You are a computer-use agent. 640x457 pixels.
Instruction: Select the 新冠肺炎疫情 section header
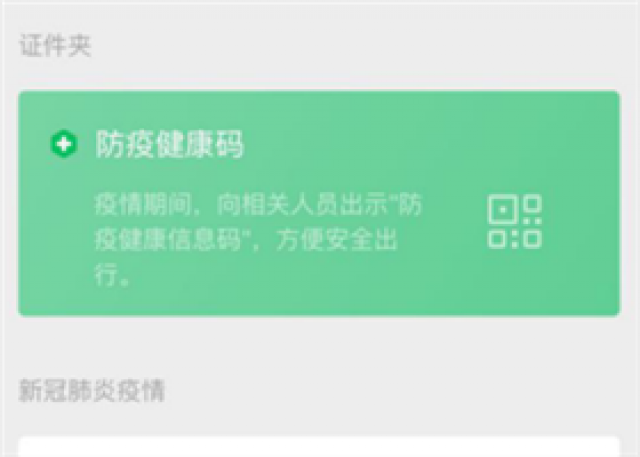(92, 390)
